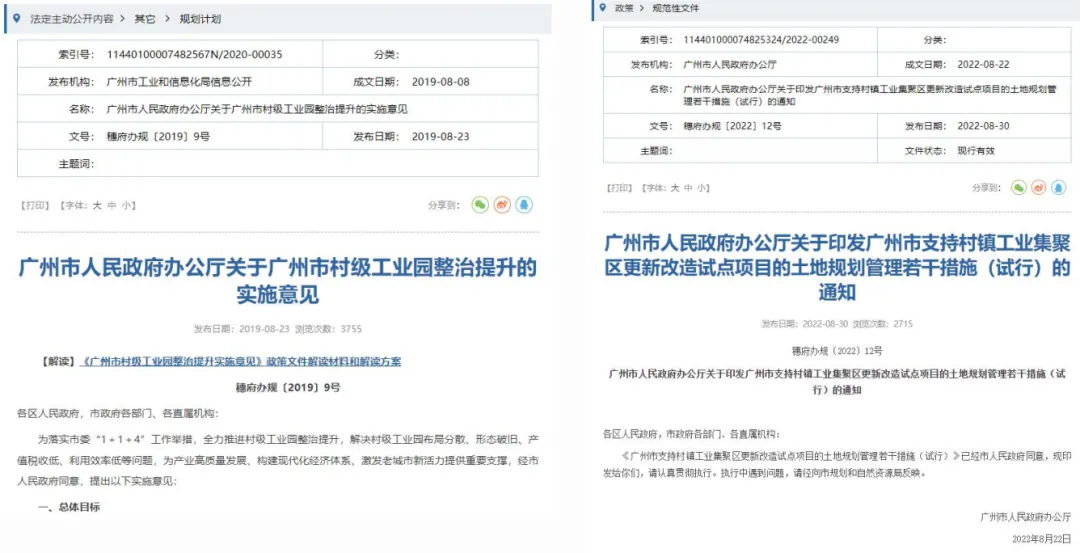This screenshot has height=553, width=1080.
Task: Share left document to WeChat
Action: (x=480, y=205)
